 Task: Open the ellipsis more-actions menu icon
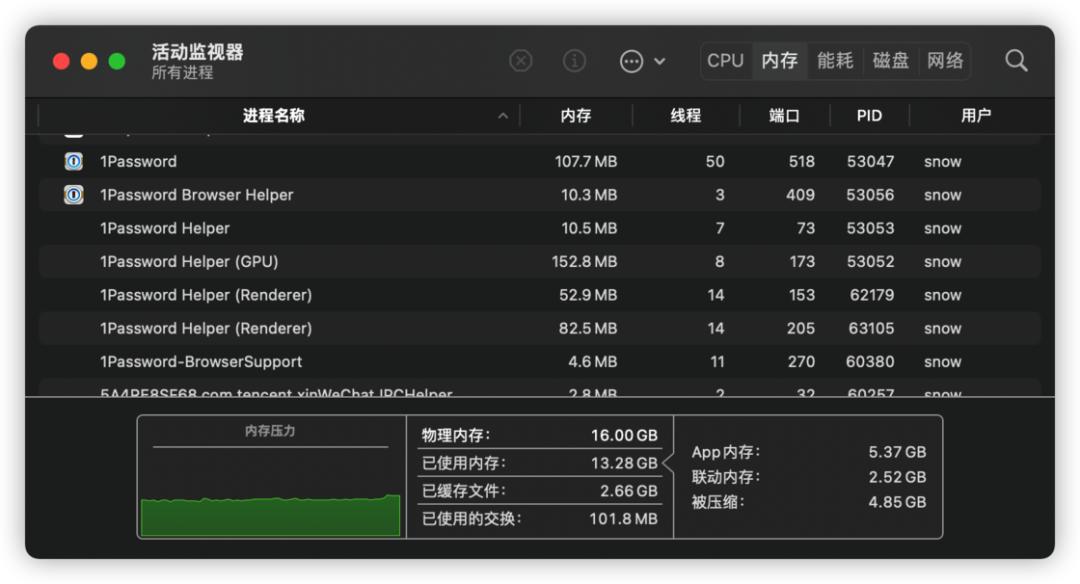[631, 61]
